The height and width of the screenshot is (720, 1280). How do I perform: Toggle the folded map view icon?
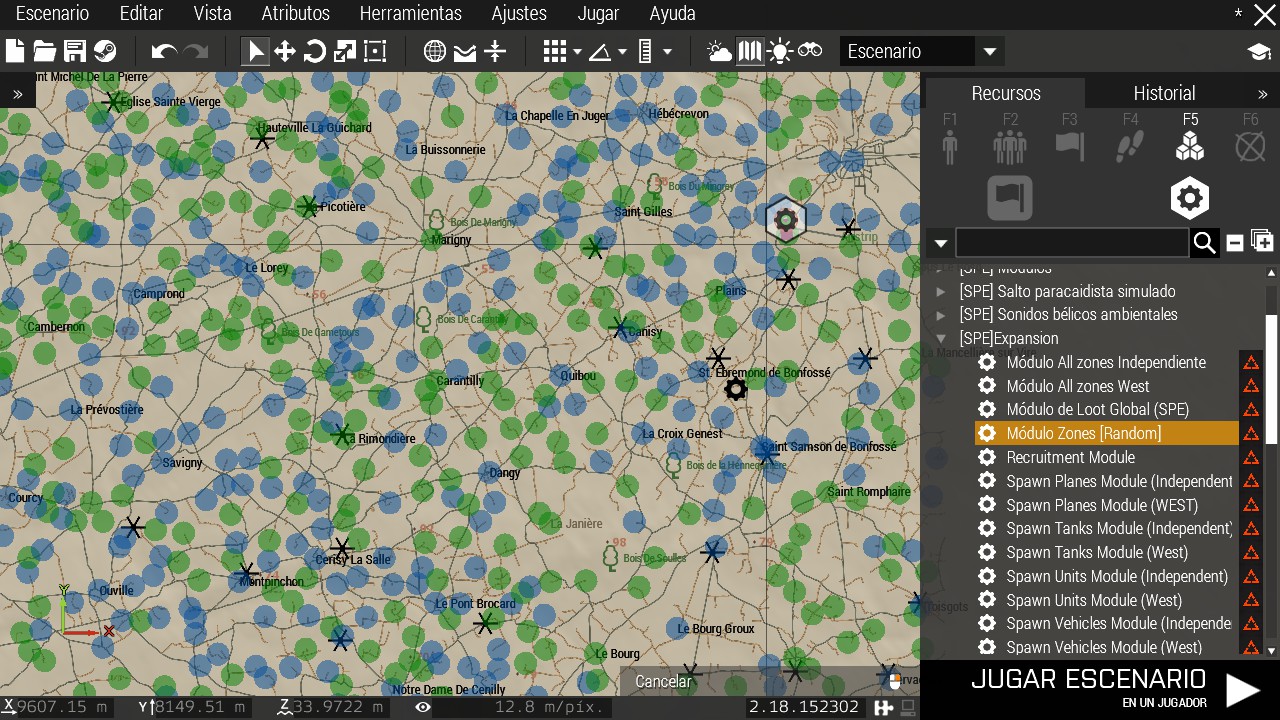click(x=749, y=51)
